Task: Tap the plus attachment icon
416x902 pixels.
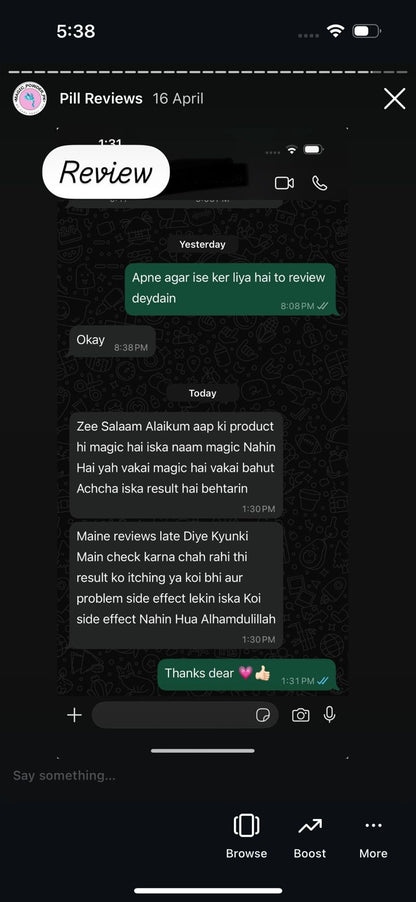Action: pyautogui.click(x=74, y=715)
